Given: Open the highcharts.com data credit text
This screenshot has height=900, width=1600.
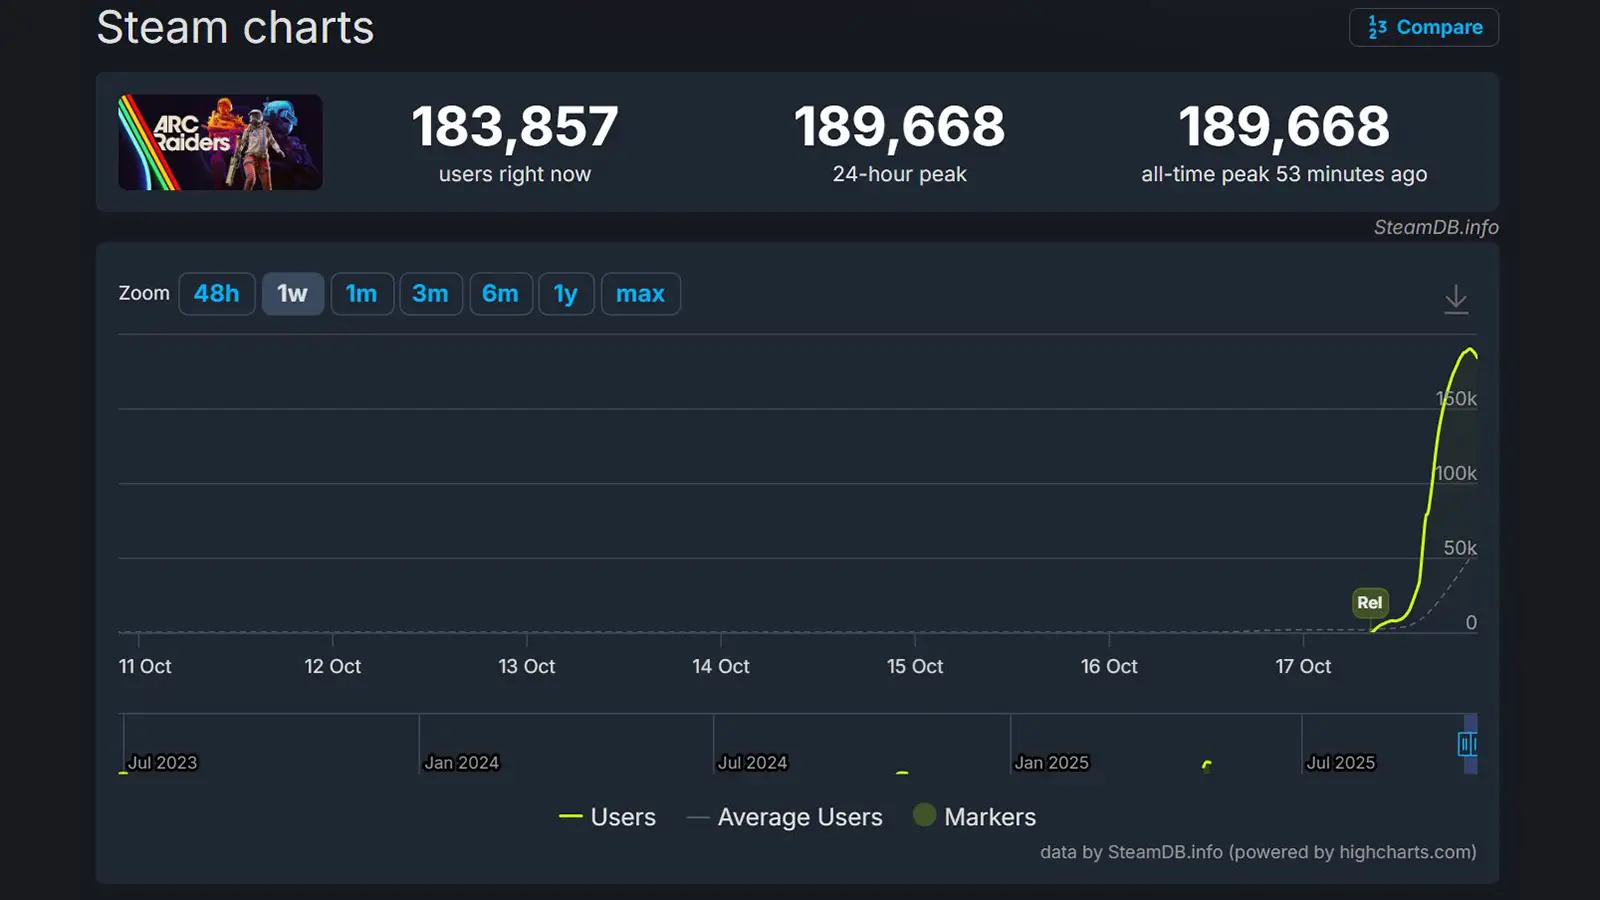Looking at the screenshot, I should point(1257,852).
